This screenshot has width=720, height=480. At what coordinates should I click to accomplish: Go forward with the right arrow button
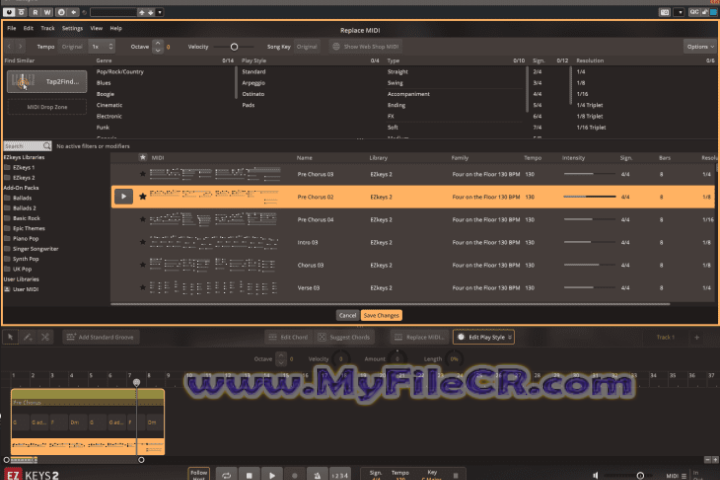coord(20,46)
